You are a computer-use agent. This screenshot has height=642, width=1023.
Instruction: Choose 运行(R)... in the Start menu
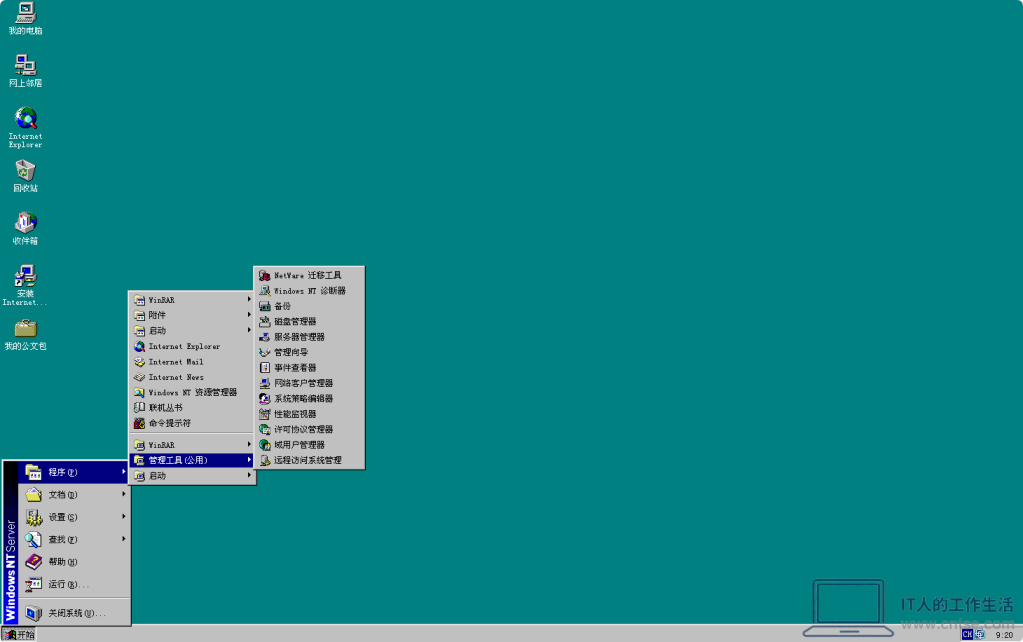pos(74,584)
